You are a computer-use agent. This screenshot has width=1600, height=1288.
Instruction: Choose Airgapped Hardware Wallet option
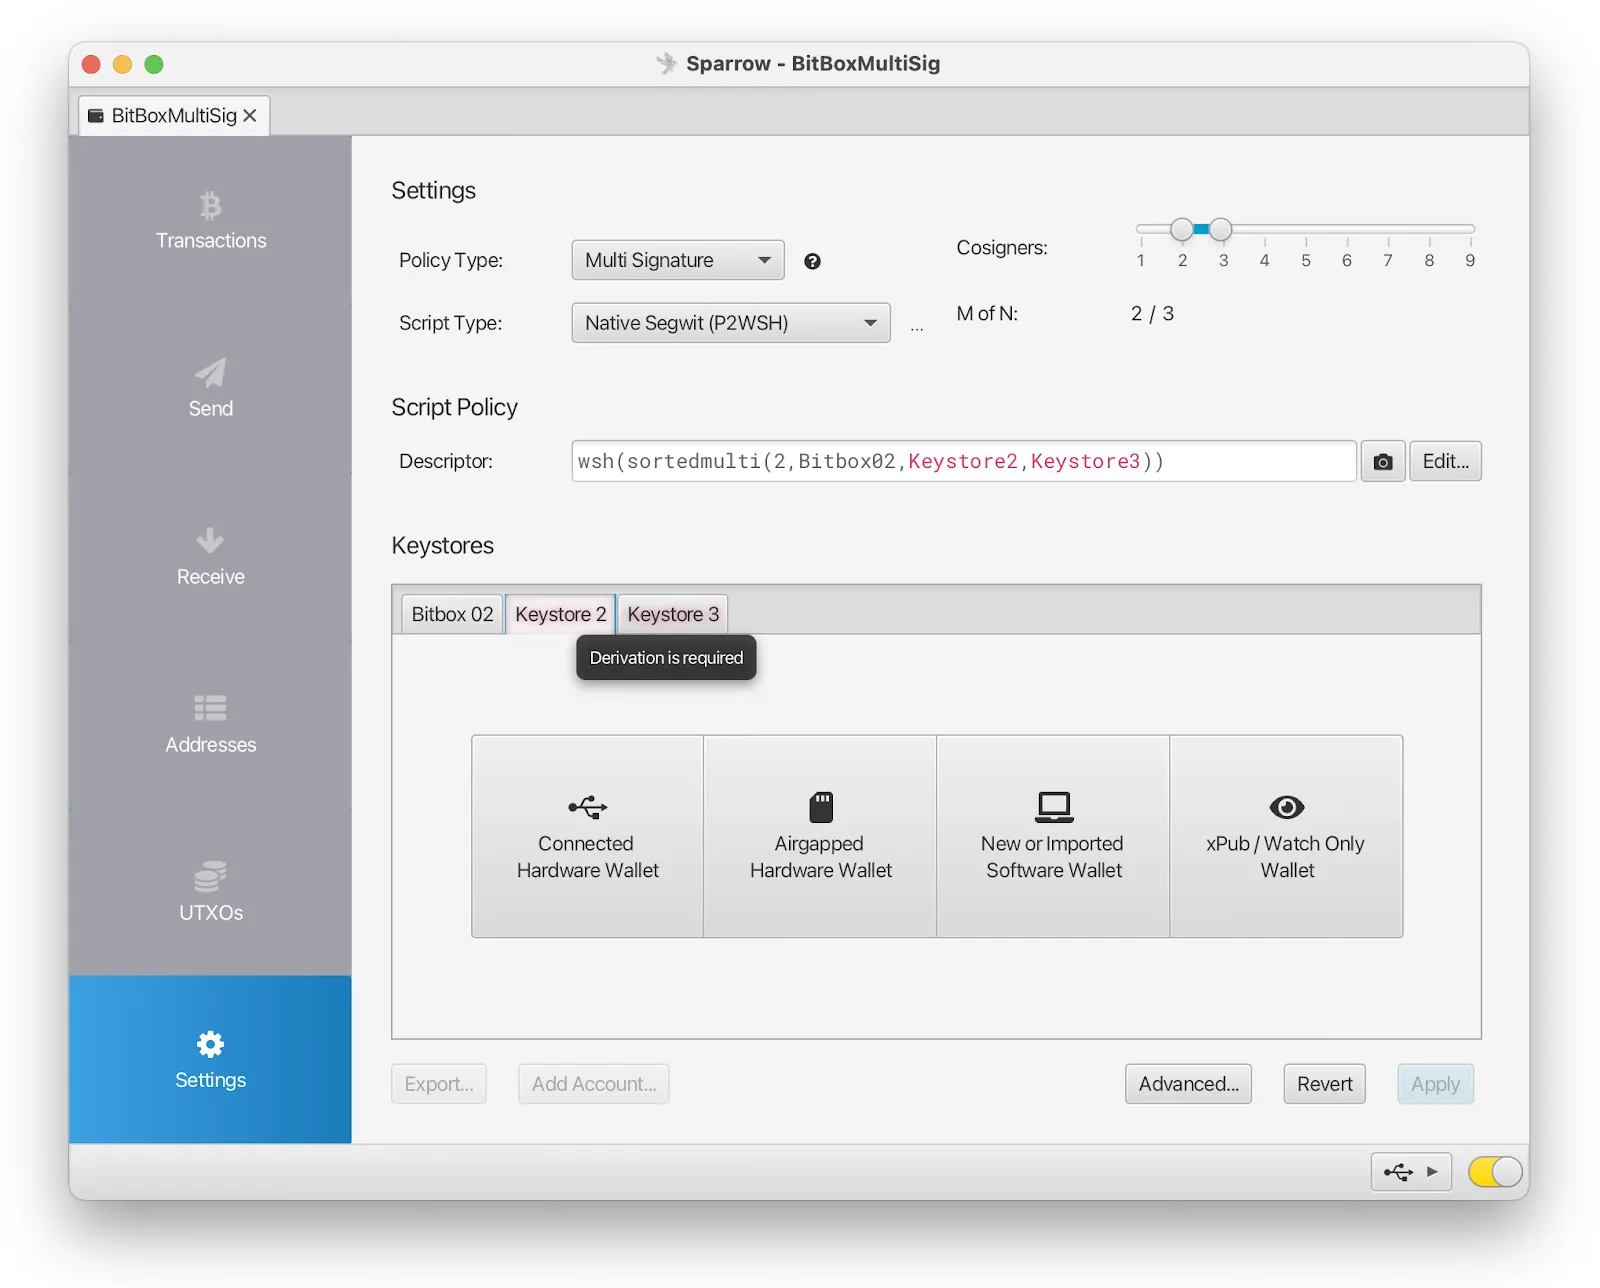point(820,837)
